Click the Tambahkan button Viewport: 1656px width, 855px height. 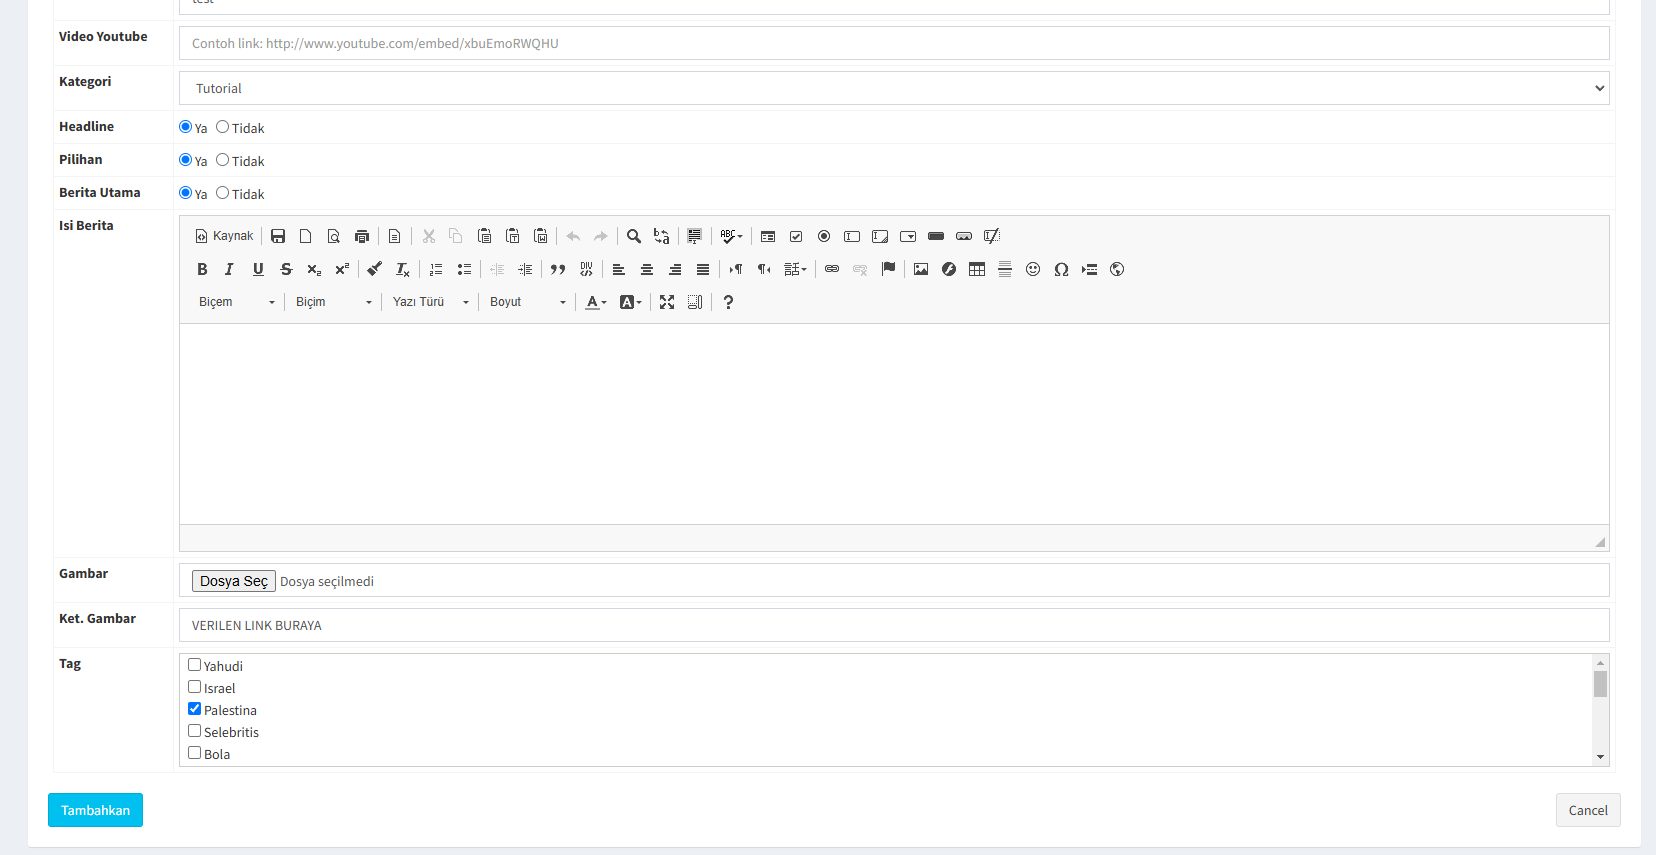95,810
